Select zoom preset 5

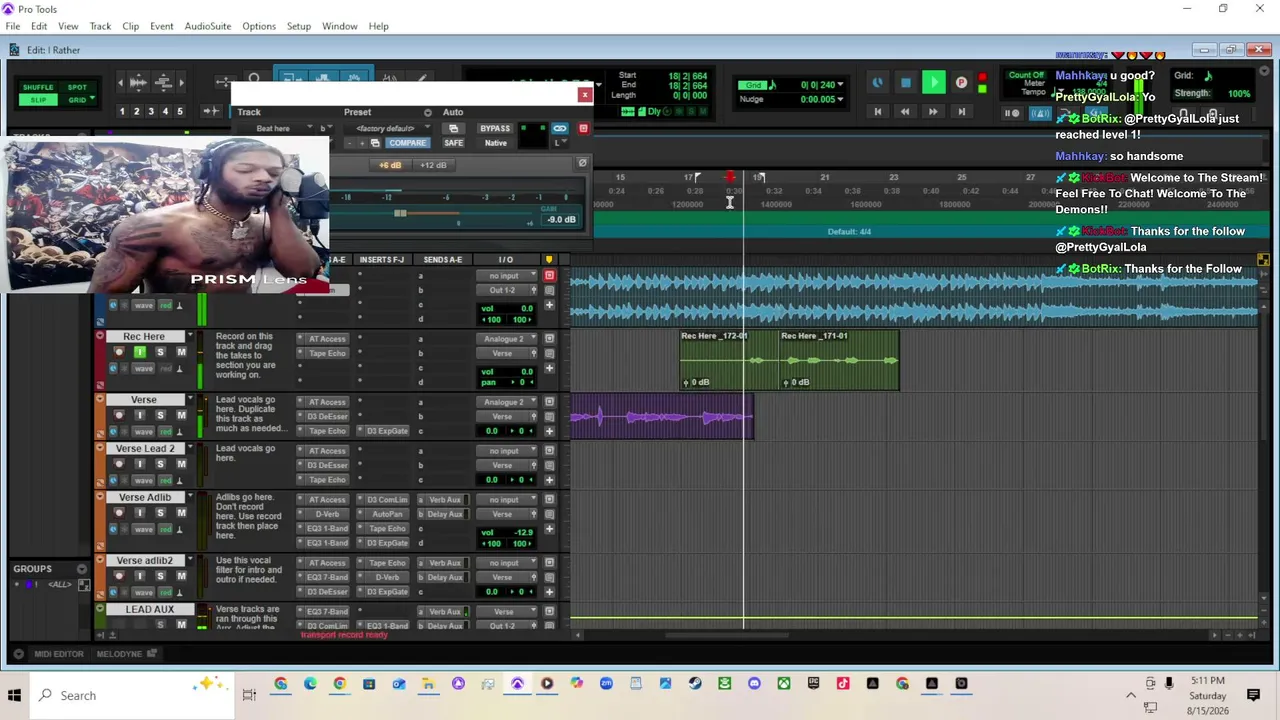[x=180, y=111]
